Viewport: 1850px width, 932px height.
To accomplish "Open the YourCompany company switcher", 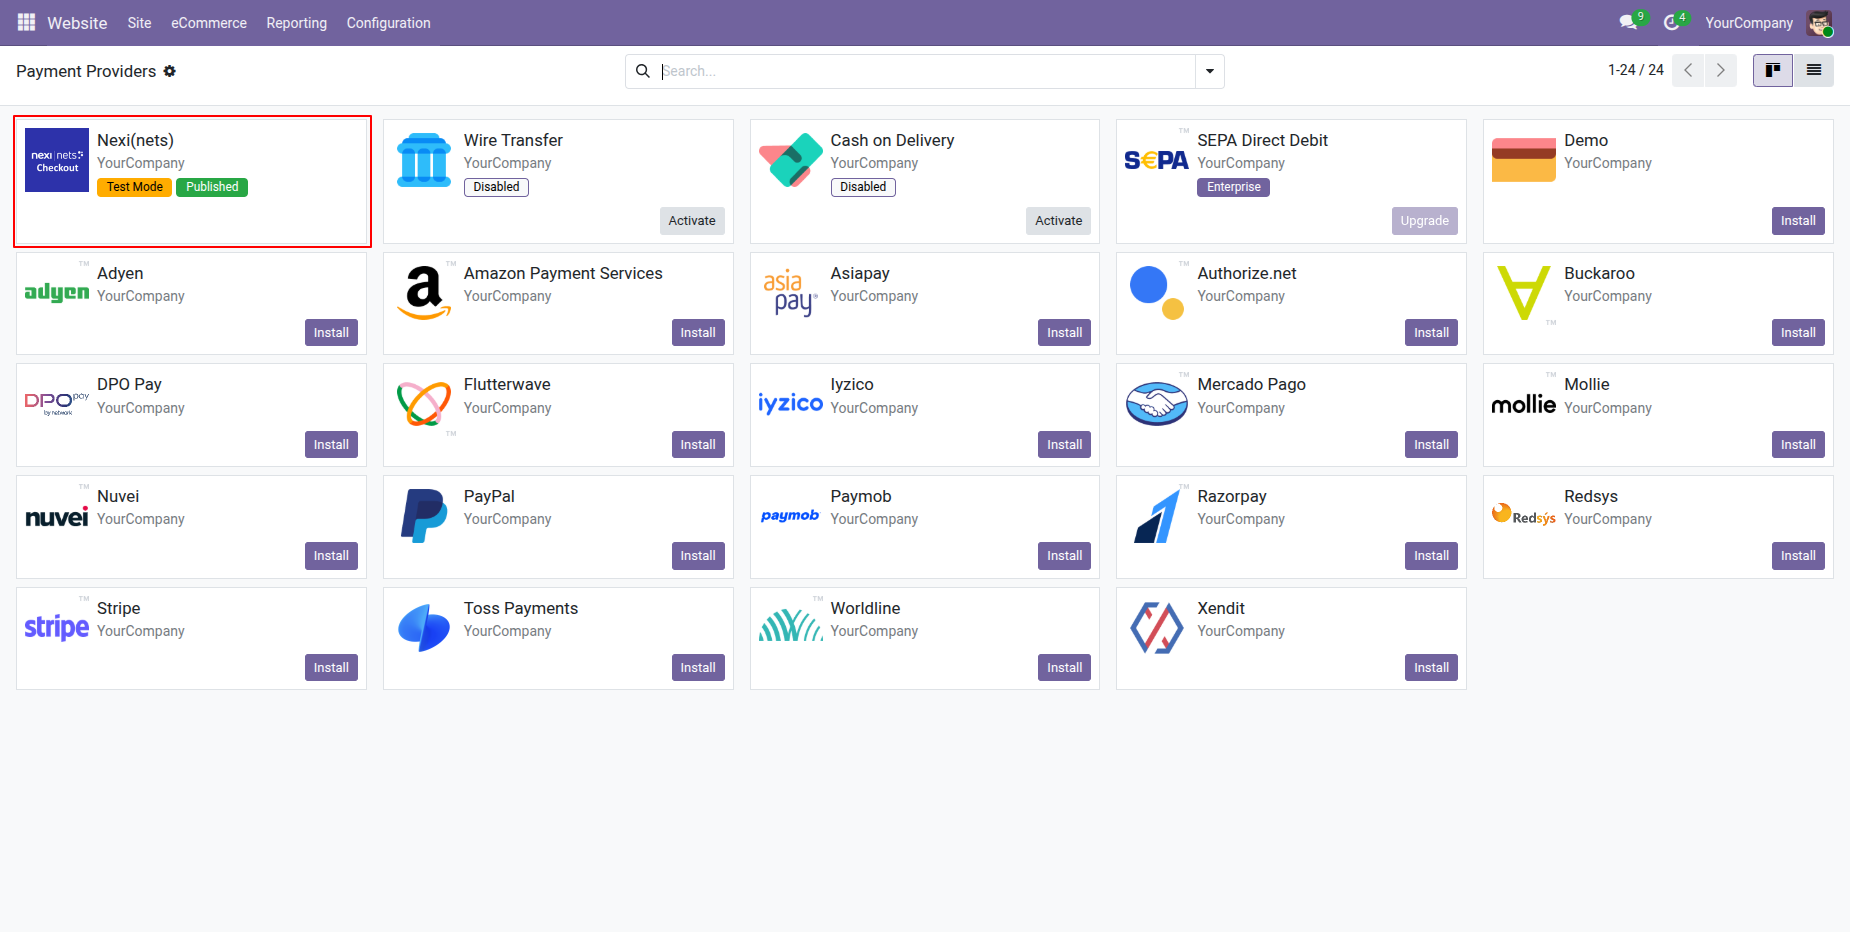I will pyautogui.click(x=1749, y=23).
